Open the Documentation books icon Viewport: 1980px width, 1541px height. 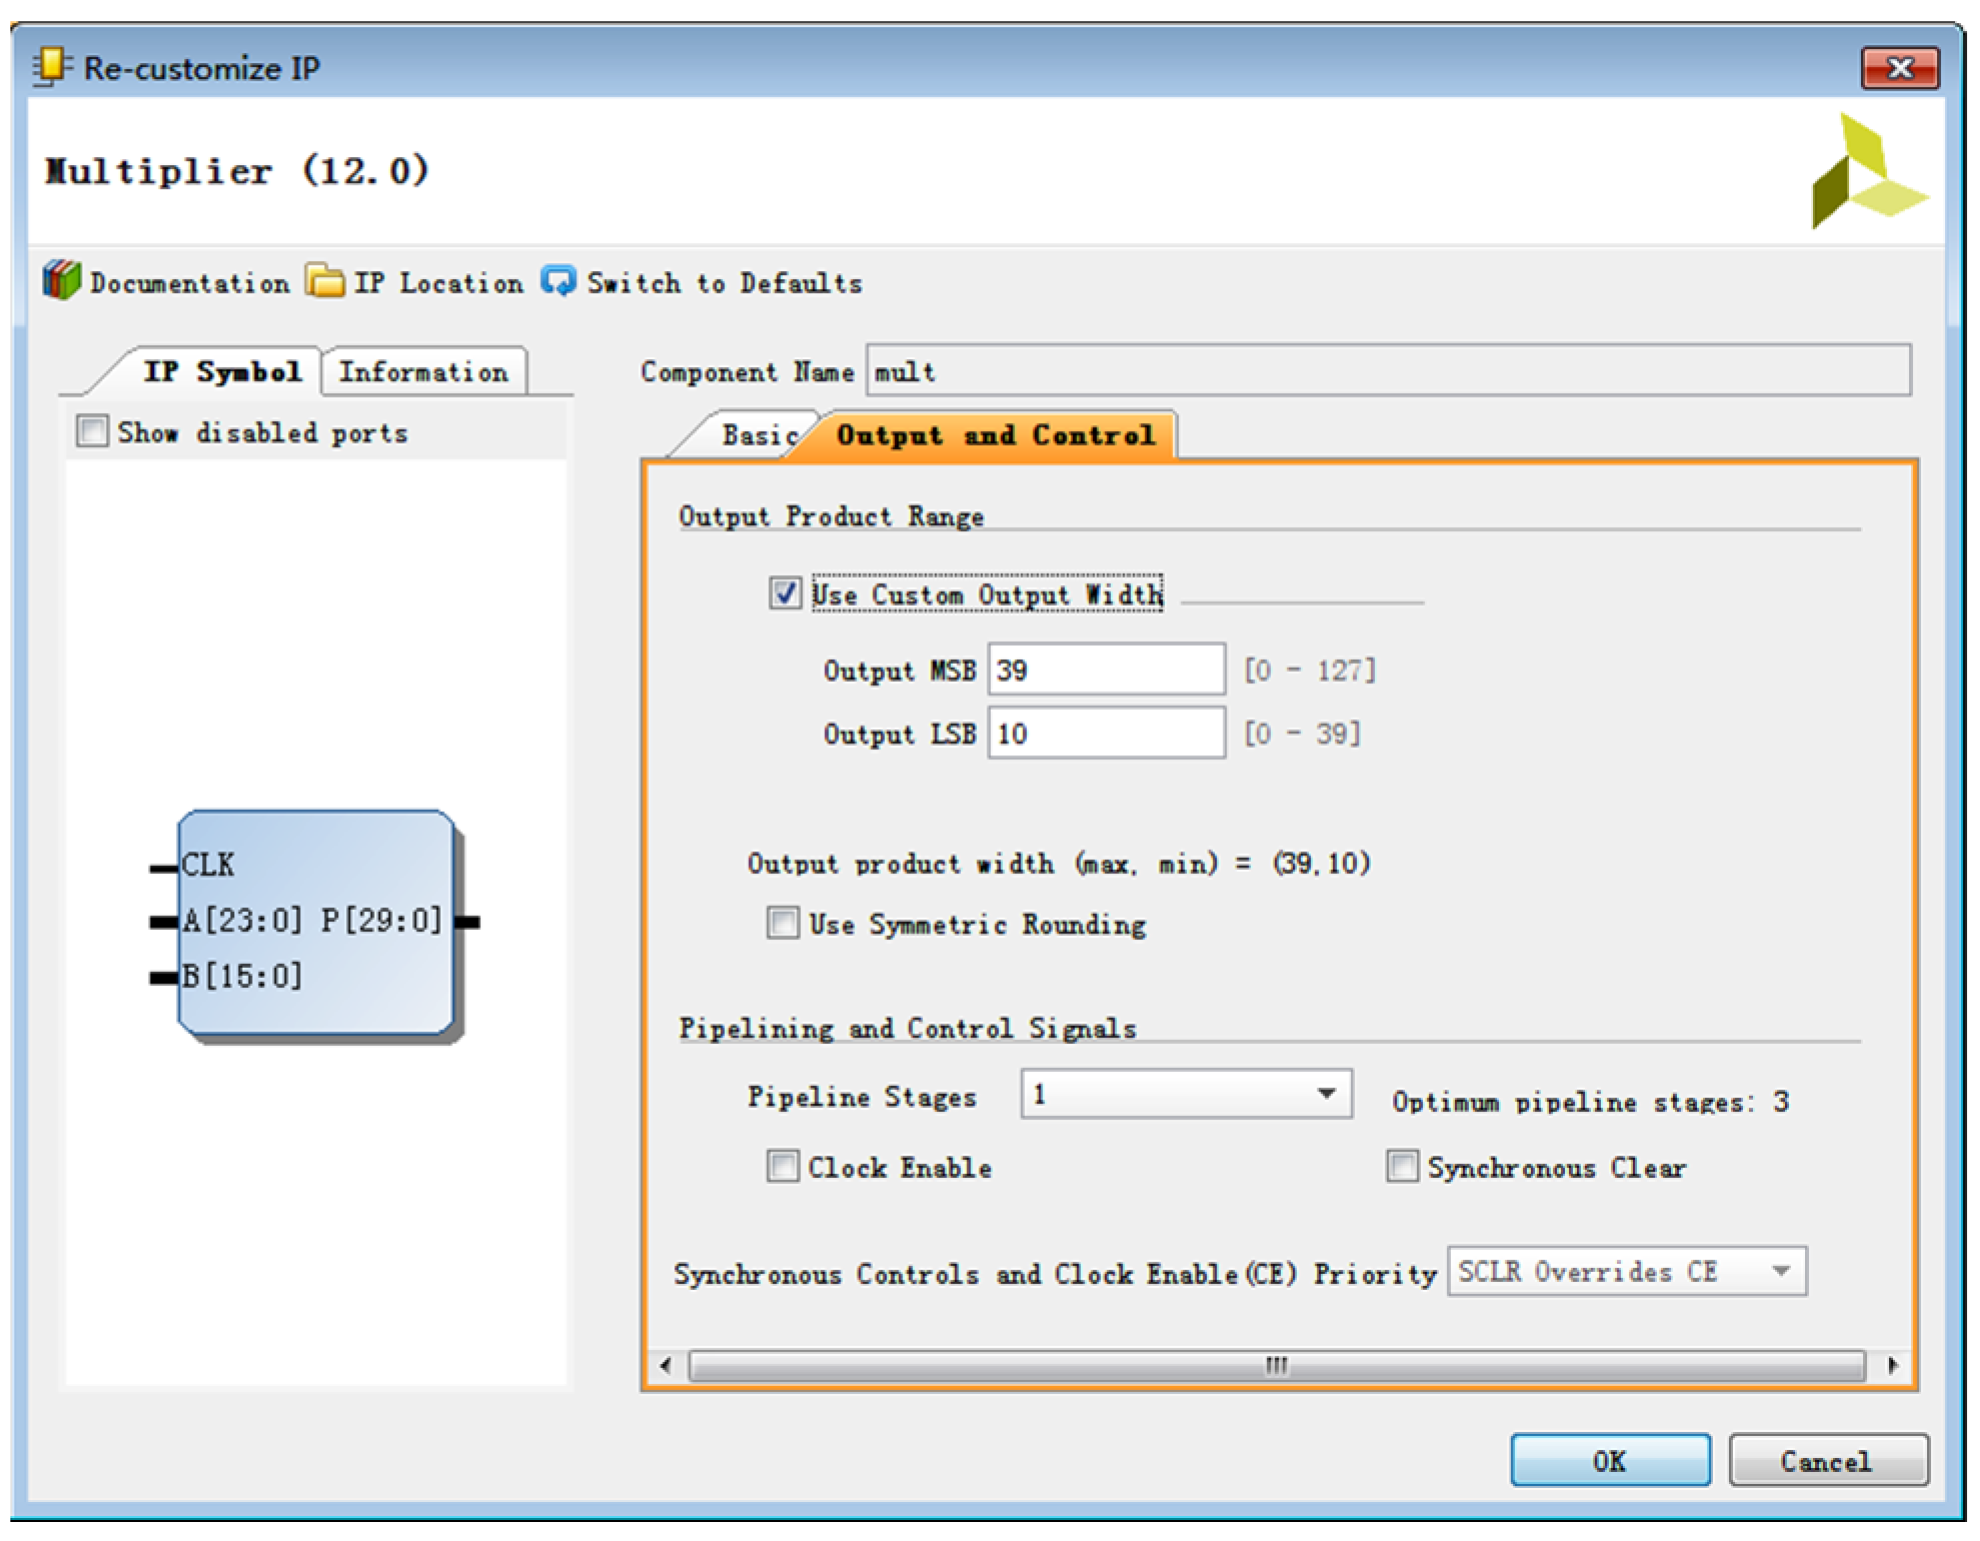pyautogui.click(x=62, y=281)
